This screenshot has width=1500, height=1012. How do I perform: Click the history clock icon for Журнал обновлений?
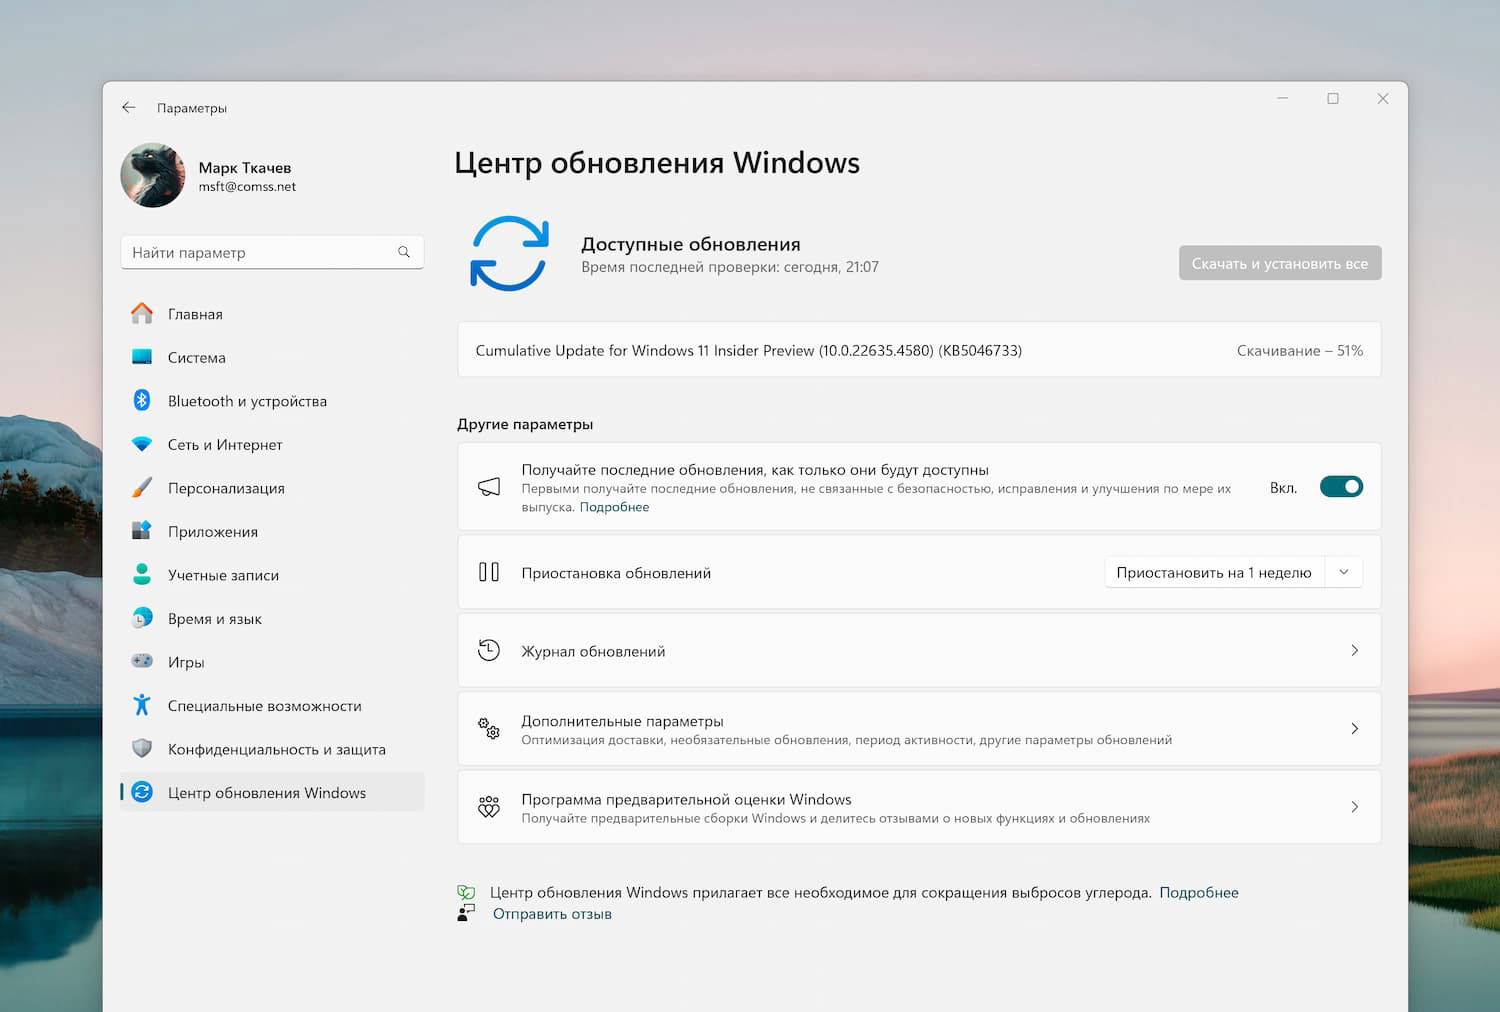(x=489, y=650)
